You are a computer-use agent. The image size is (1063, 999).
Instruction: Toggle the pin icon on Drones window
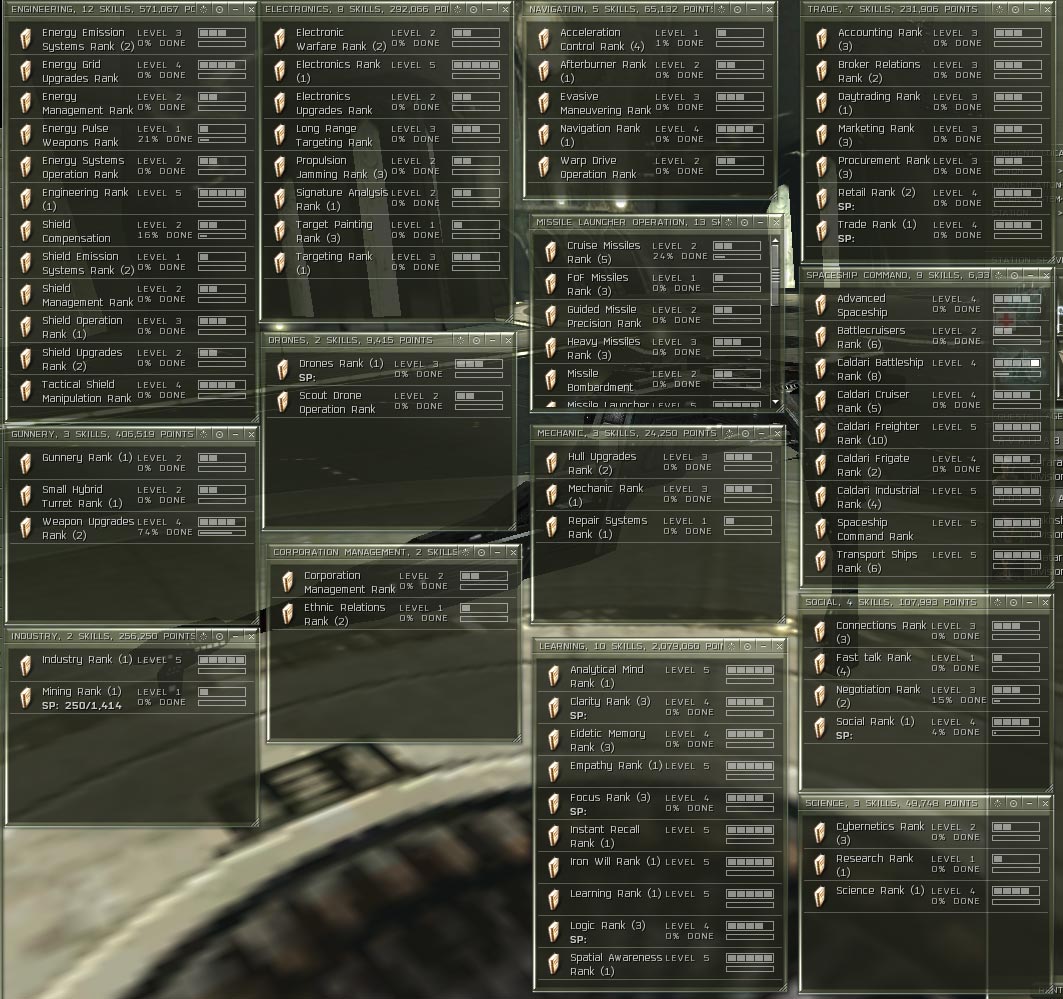pyautogui.click(x=461, y=340)
